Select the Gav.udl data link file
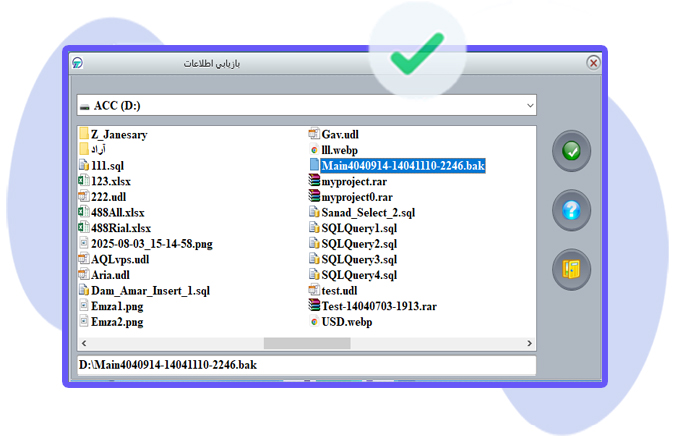This screenshot has height=436, width=682. click(339, 134)
